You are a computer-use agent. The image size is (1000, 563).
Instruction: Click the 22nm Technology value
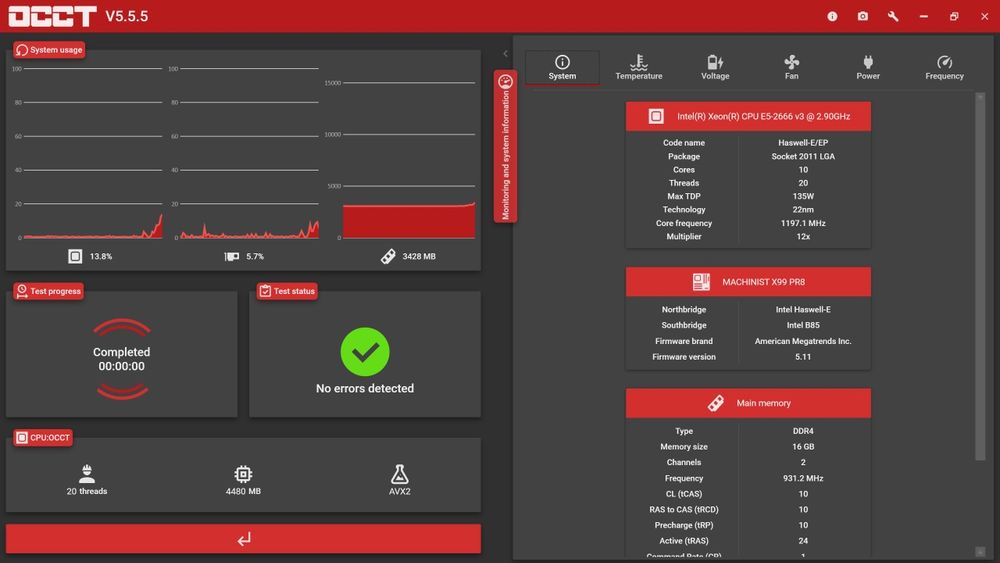pyautogui.click(x=803, y=210)
